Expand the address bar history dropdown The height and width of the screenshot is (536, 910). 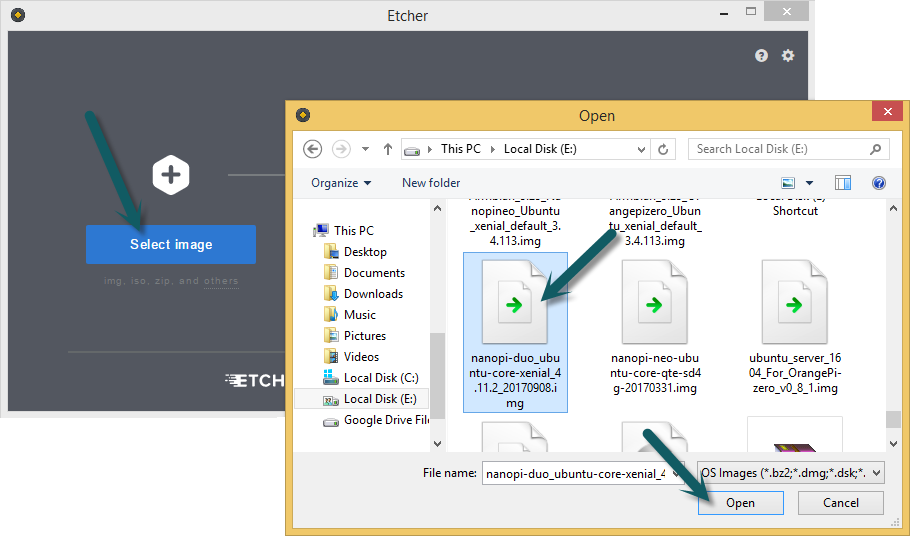[x=641, y=149]
